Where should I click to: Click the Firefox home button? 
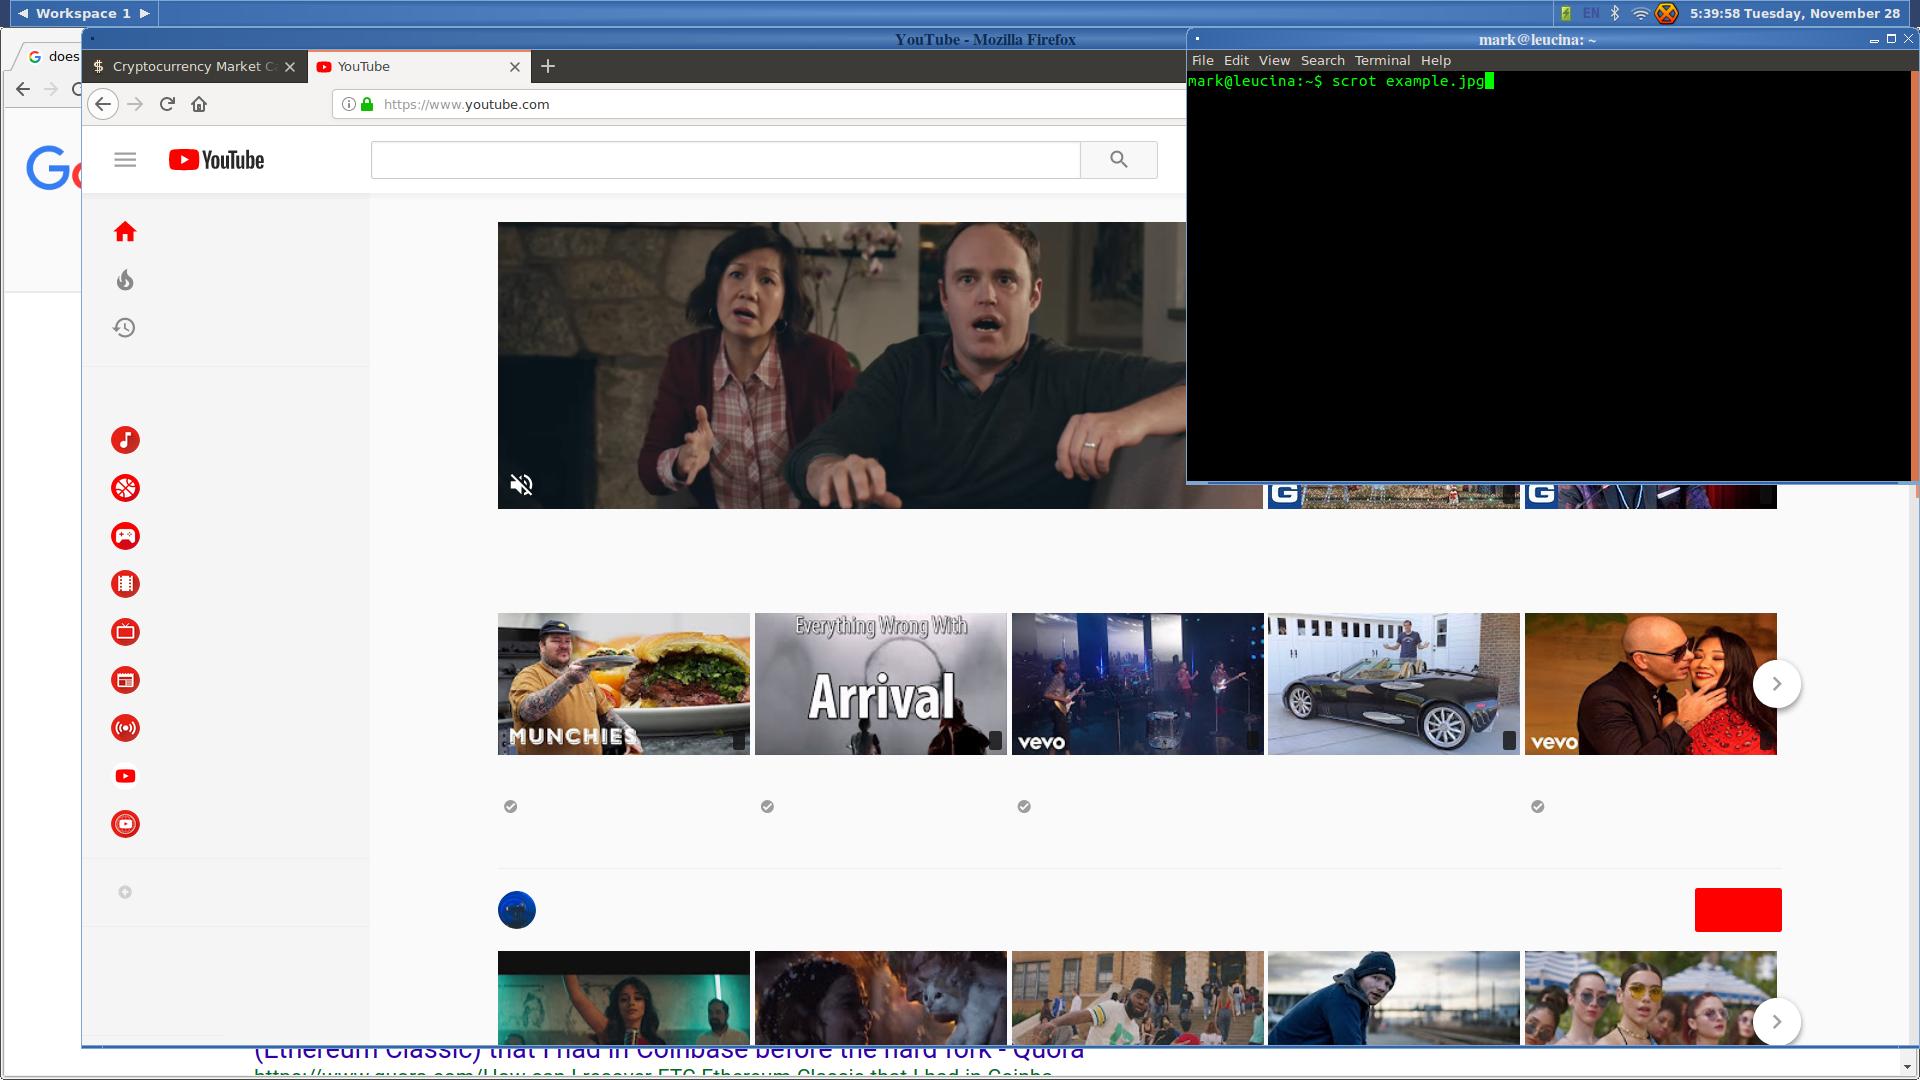point(199,104)
